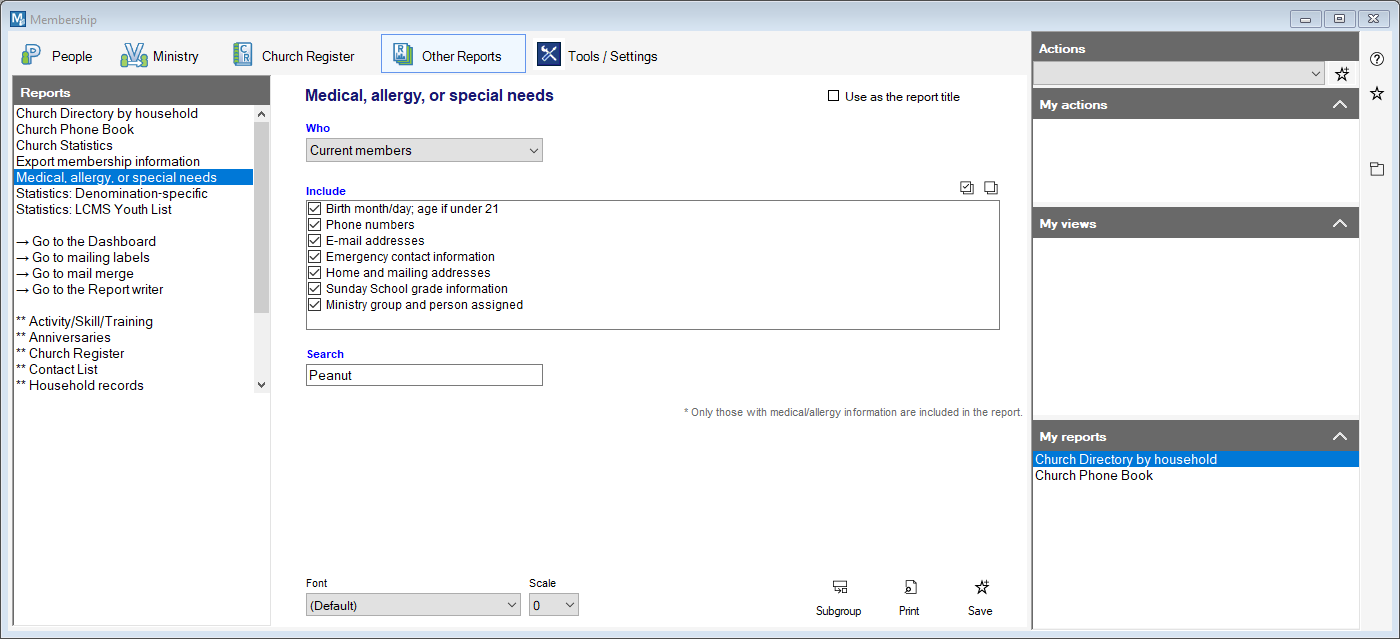Click the Search field containing 'Peanut'
This screenshot has height=639, width=1400.
[423, 375]
